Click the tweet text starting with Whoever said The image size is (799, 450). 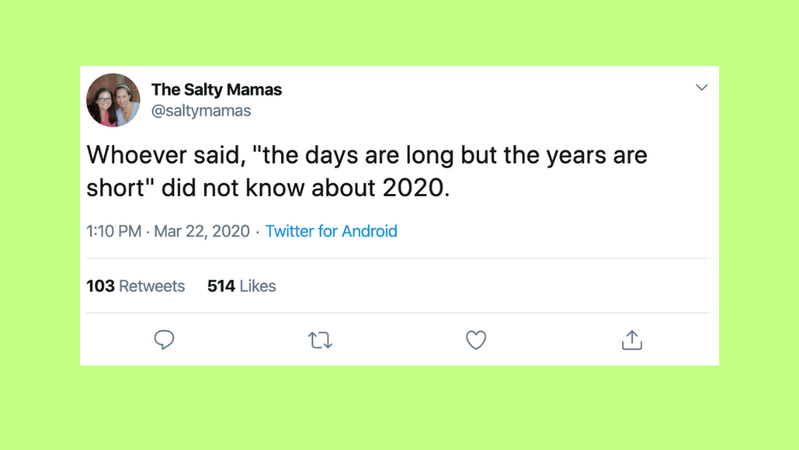click(x=366, y=157)
